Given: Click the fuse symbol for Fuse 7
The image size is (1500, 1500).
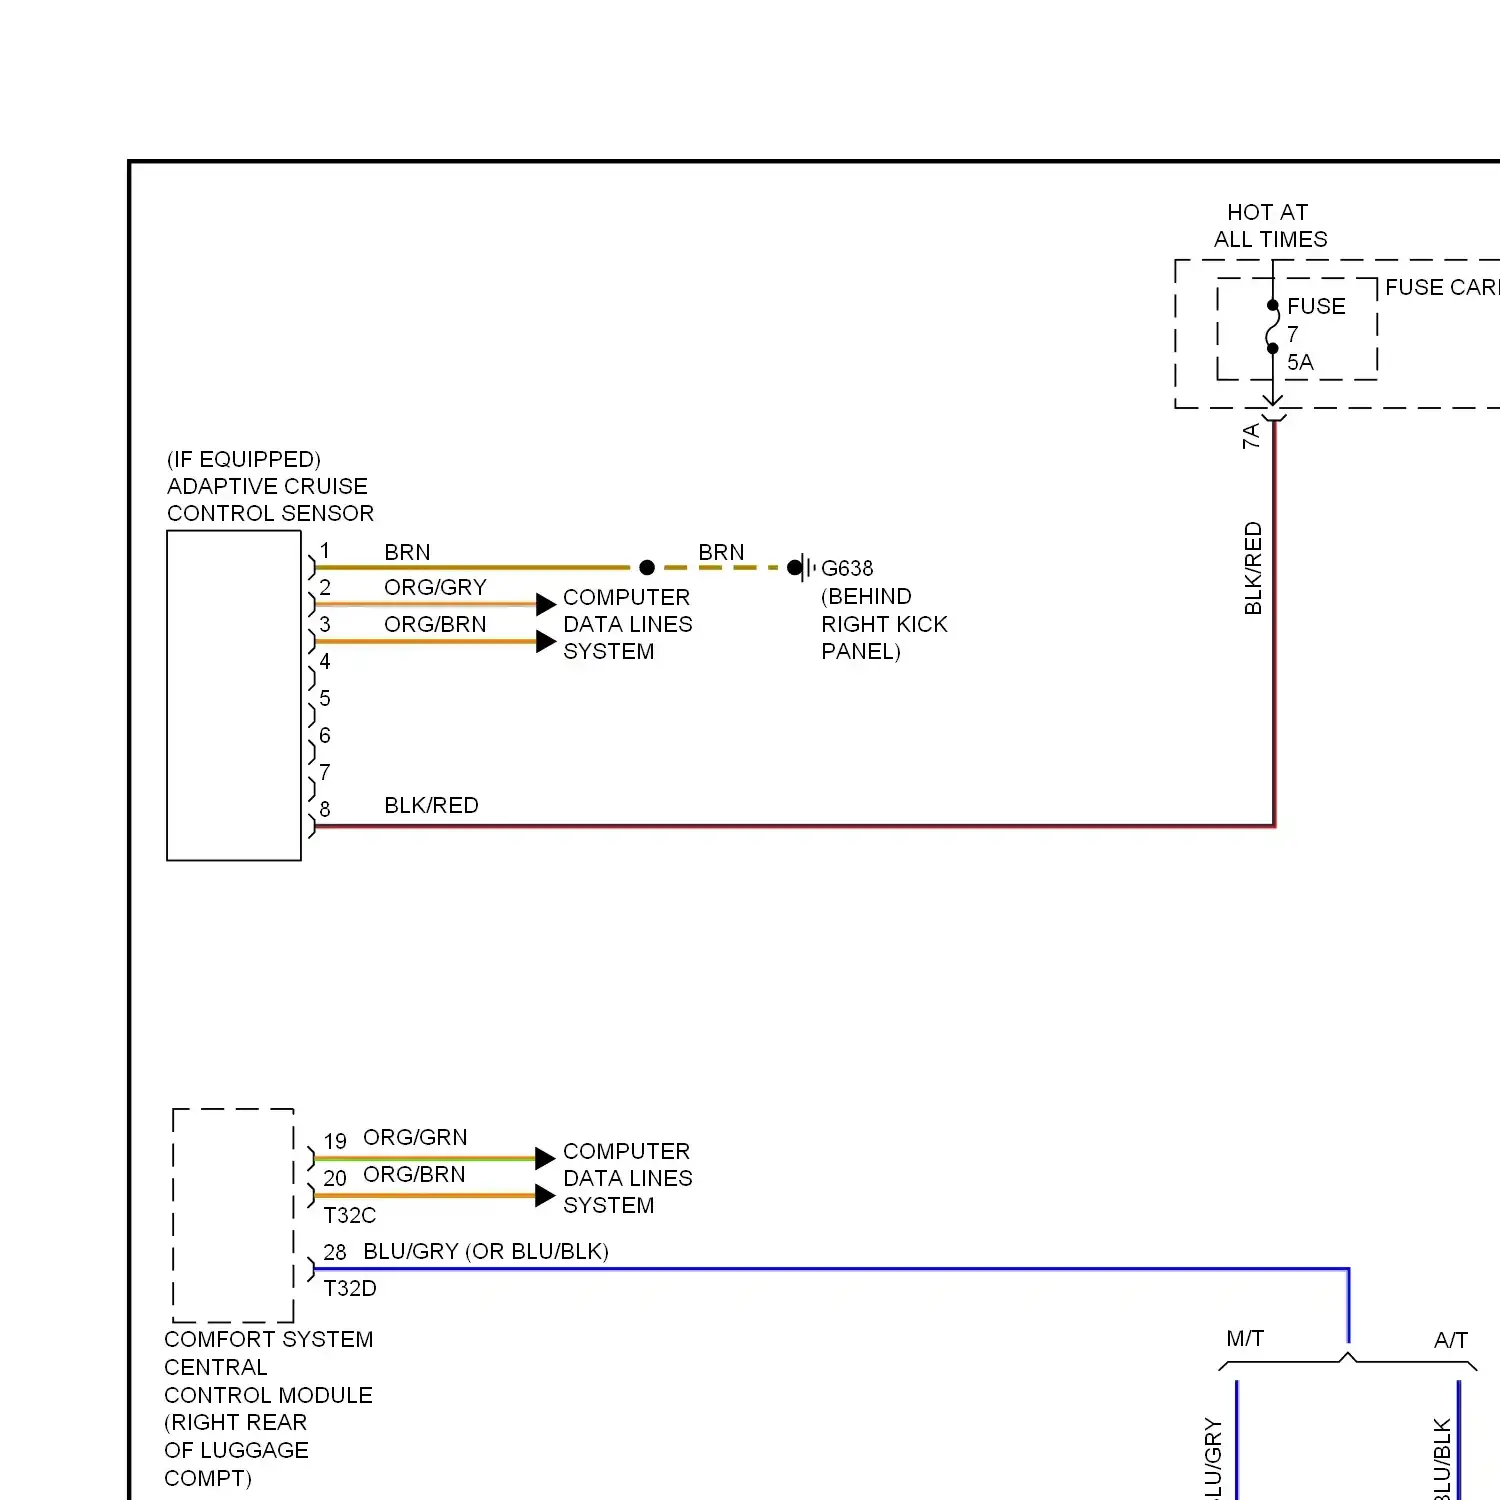Looking at the screenshot, I should 1272,327.
